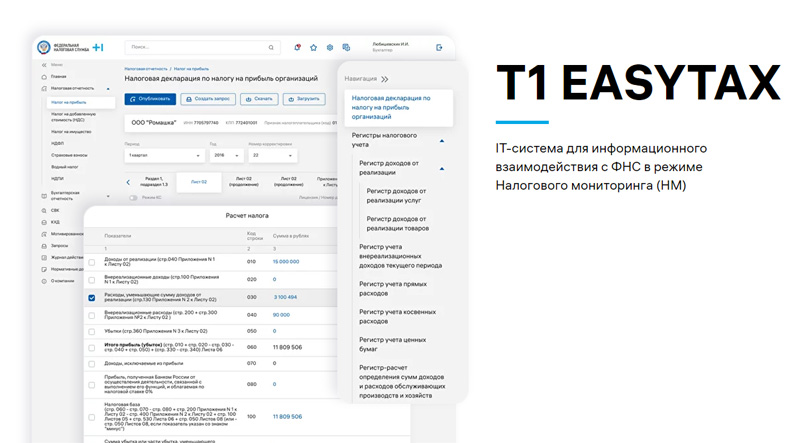Image resolution: width=800 pixels, height=443 pixels.
Task: Open the Год dropdown showing 2016
Action: (226, 155)
